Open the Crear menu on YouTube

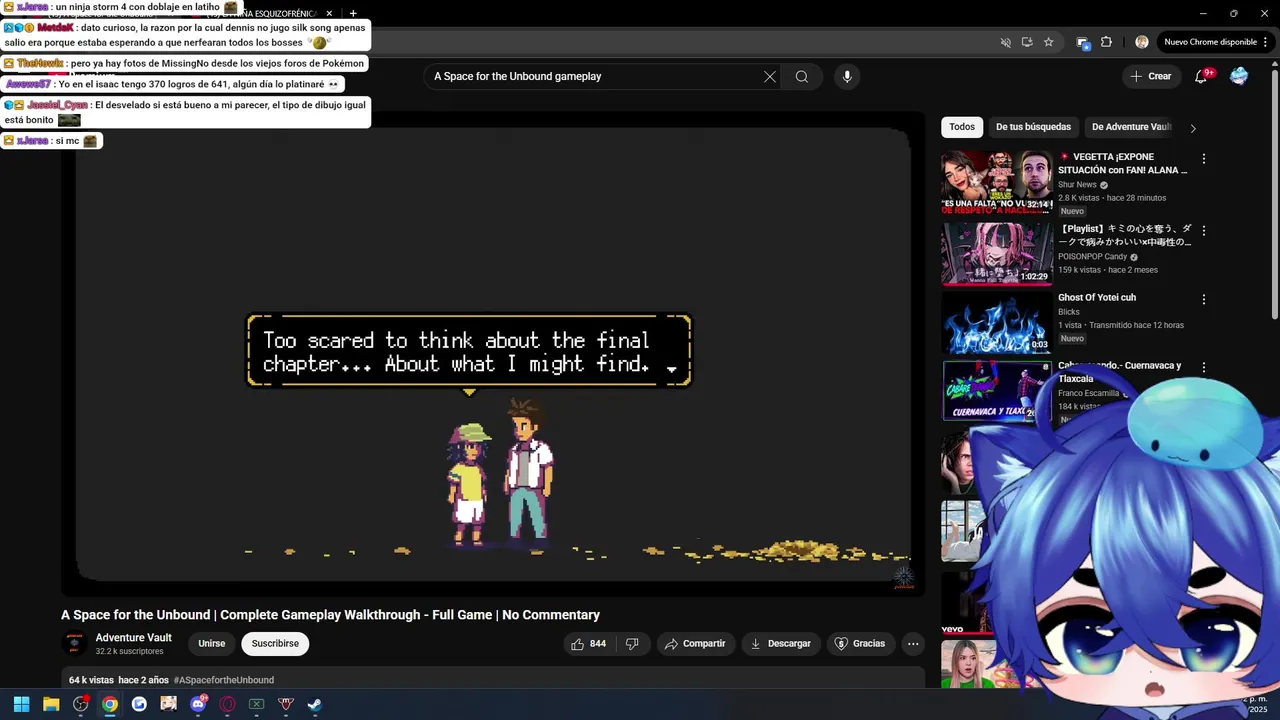pos(1150,76)
